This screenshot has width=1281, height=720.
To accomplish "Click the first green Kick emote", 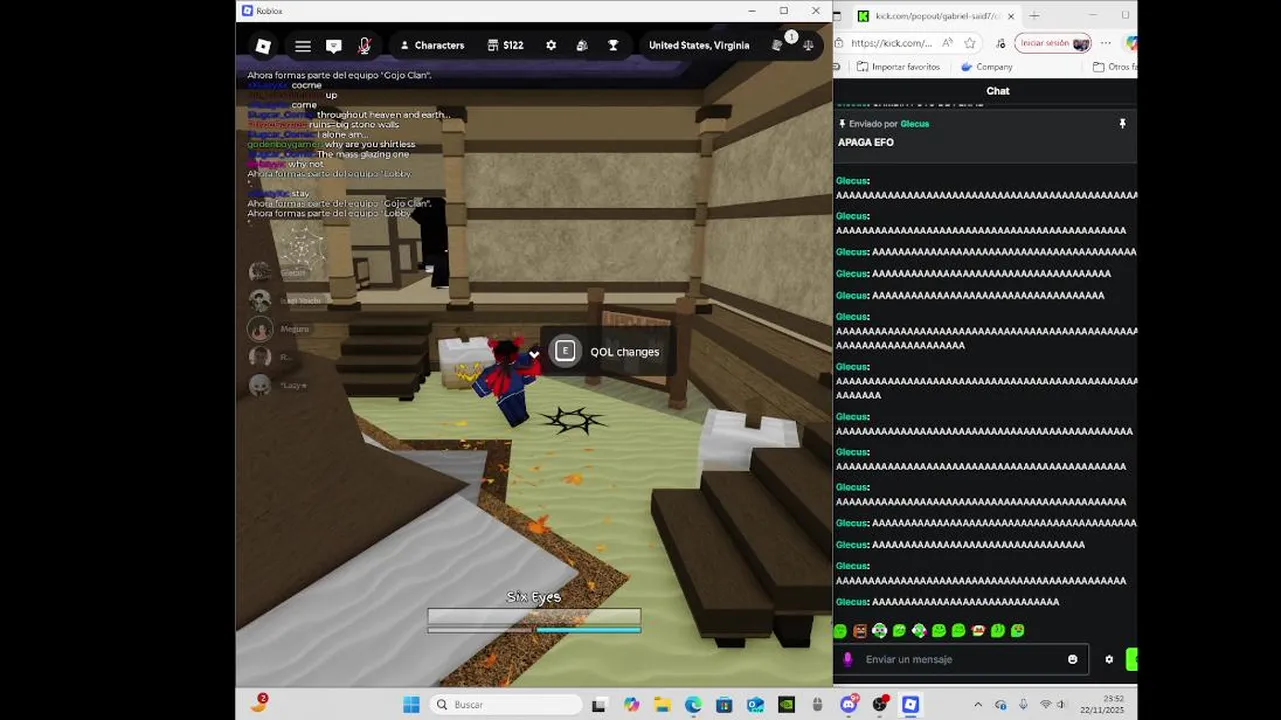I will tap(840, 631).
